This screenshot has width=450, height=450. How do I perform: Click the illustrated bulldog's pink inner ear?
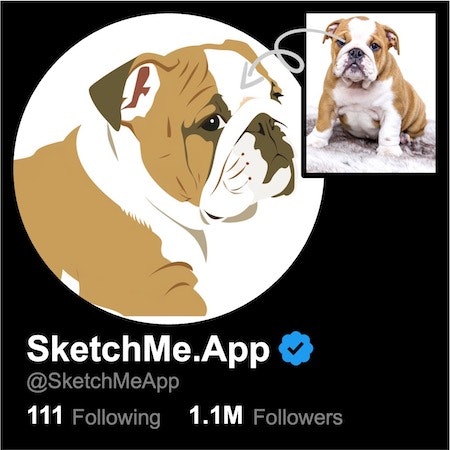click(140, 87)
